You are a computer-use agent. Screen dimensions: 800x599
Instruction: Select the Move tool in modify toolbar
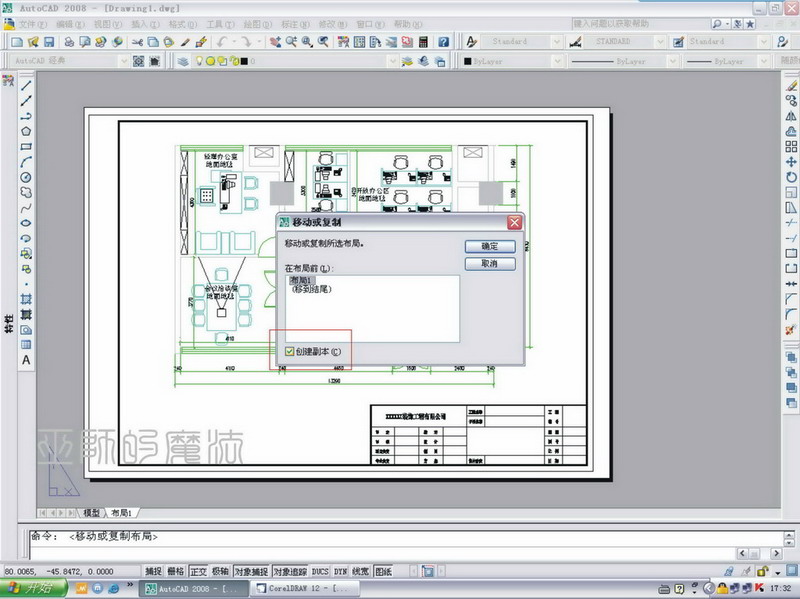791,162
